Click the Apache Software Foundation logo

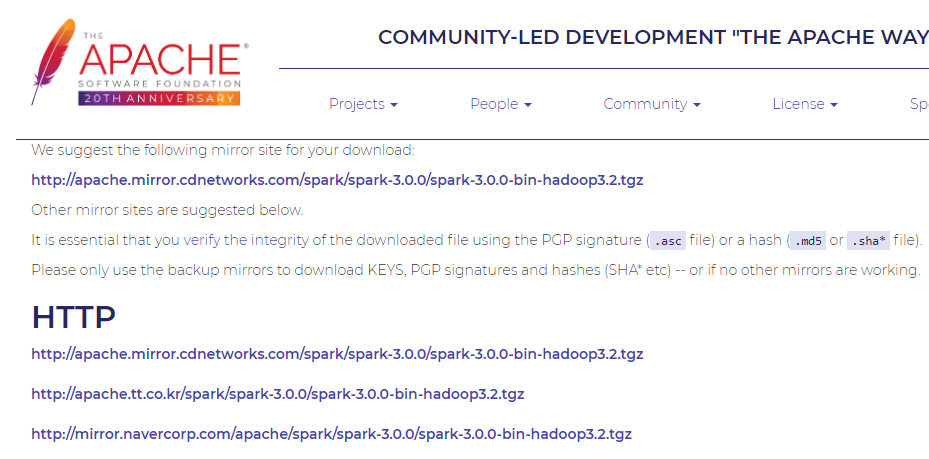(x=140, y=62)
